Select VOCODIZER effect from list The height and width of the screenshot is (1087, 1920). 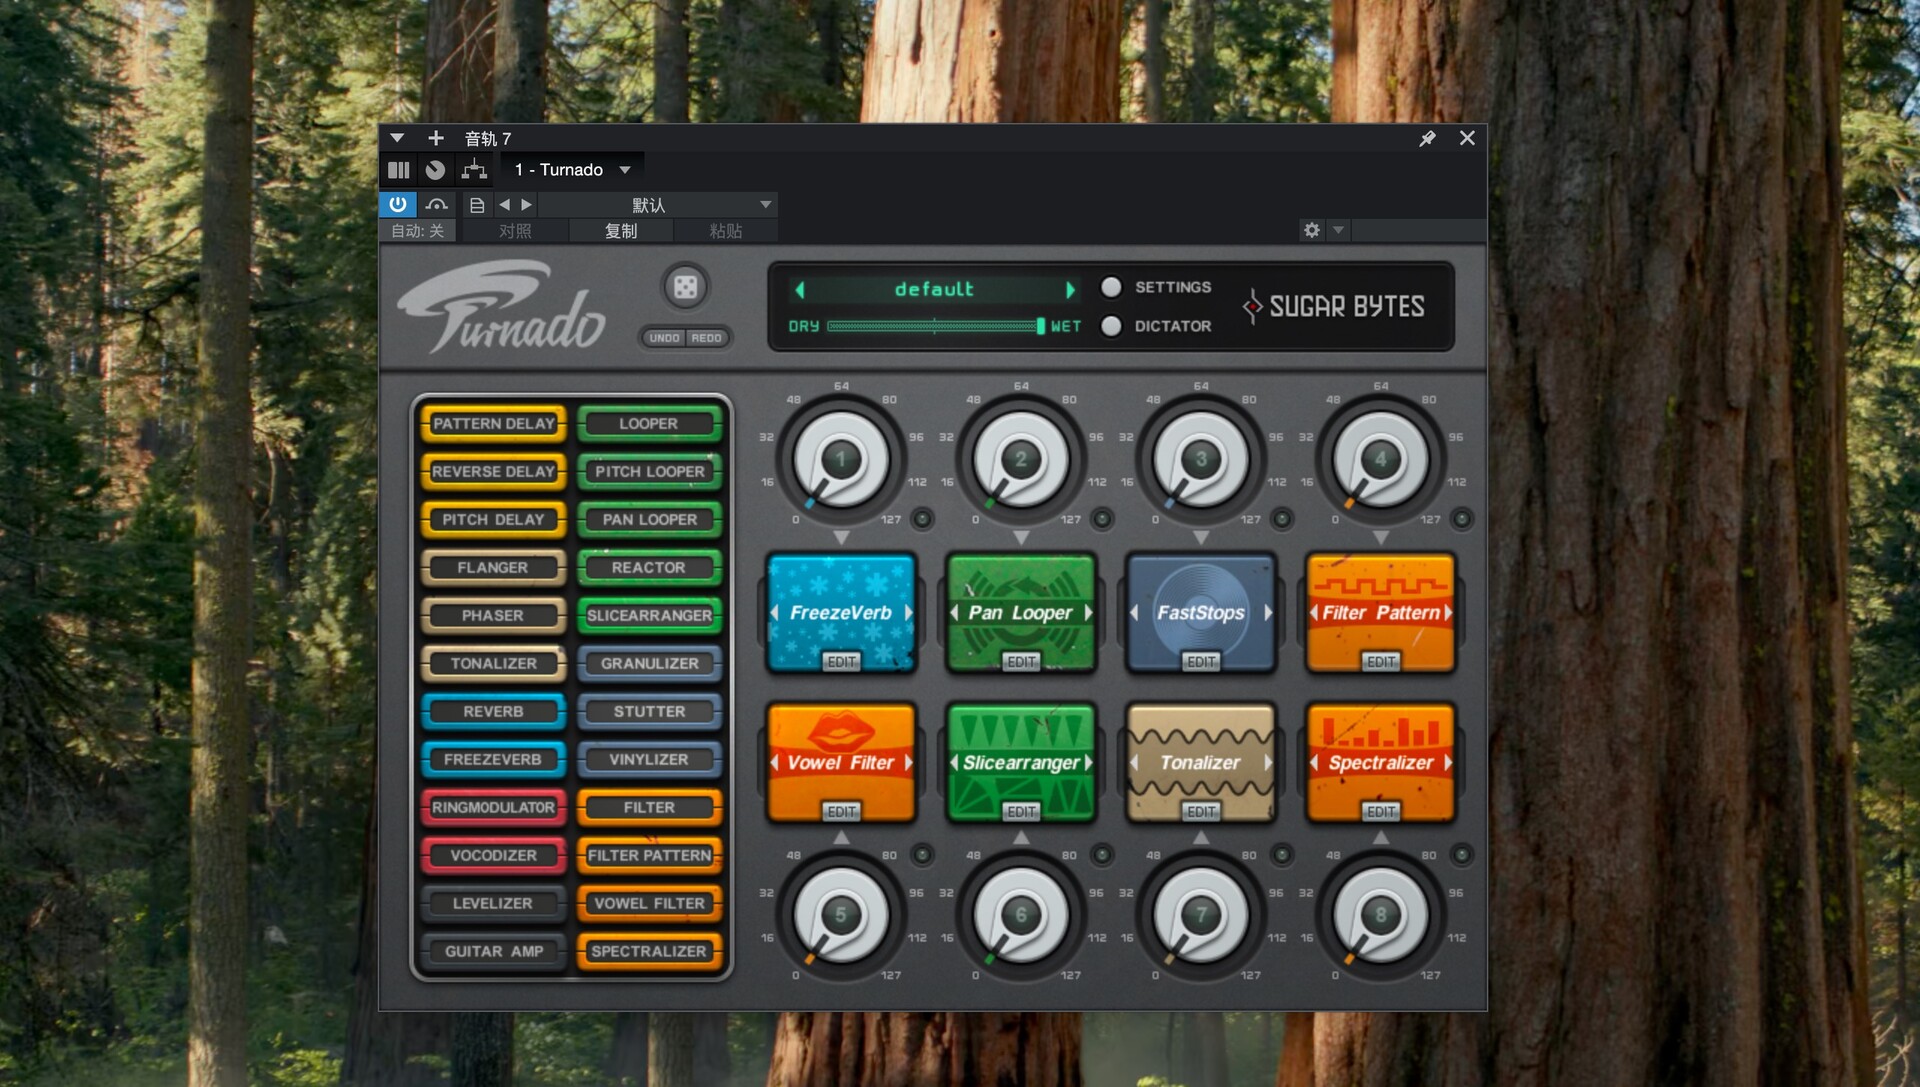tap(494, 856)
